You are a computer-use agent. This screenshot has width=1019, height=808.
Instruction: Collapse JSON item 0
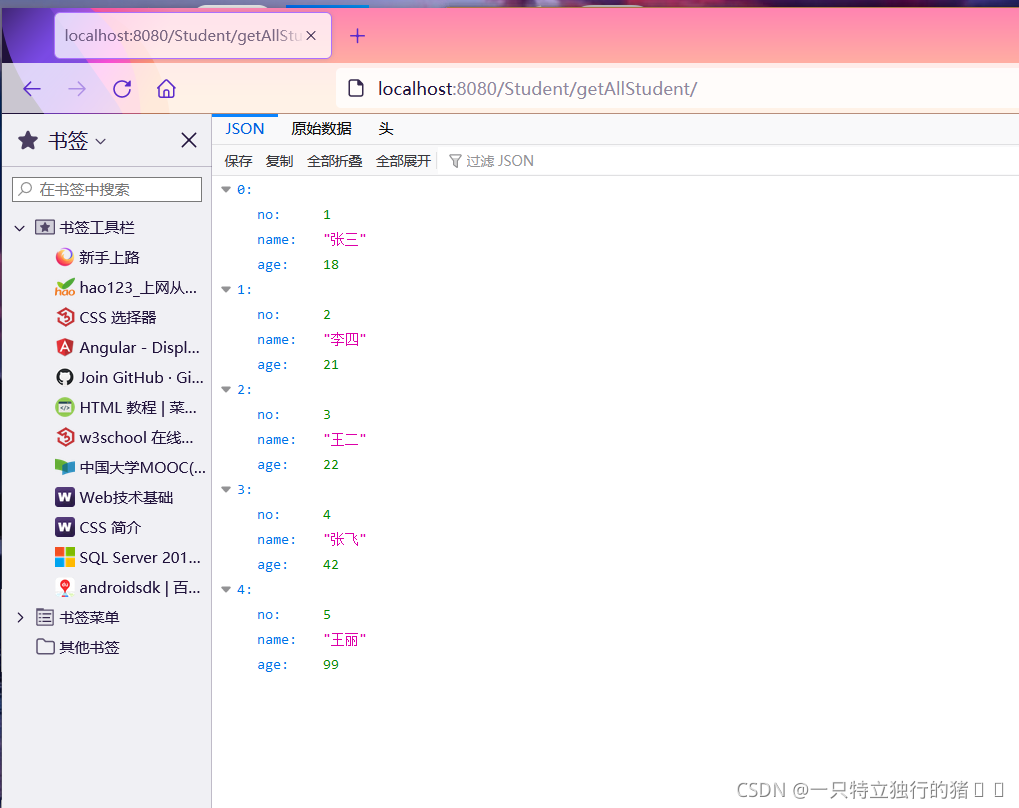tap(226, 189)
